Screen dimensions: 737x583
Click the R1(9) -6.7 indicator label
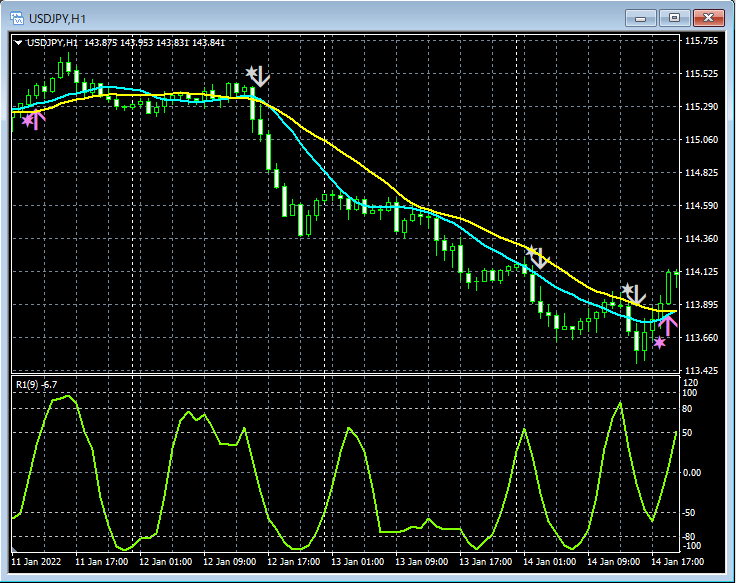(37, 385)
